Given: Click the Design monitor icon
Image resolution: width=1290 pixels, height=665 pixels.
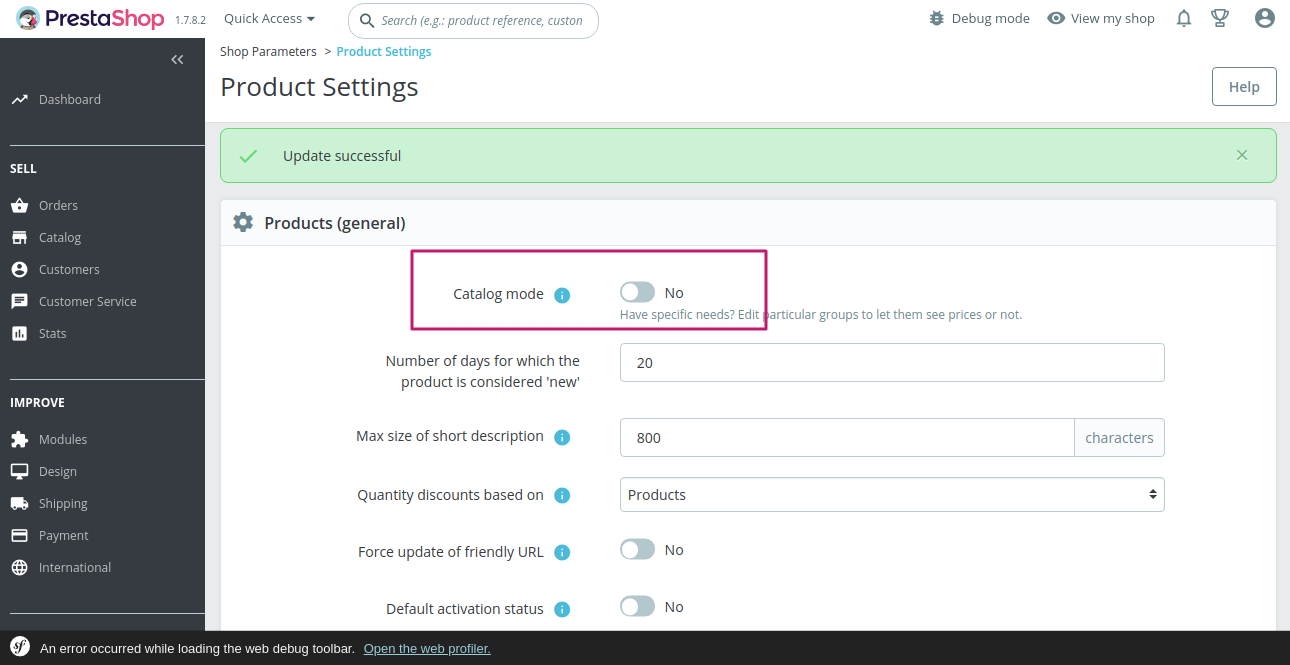Looking at the screenshot, I should point(19,471).
